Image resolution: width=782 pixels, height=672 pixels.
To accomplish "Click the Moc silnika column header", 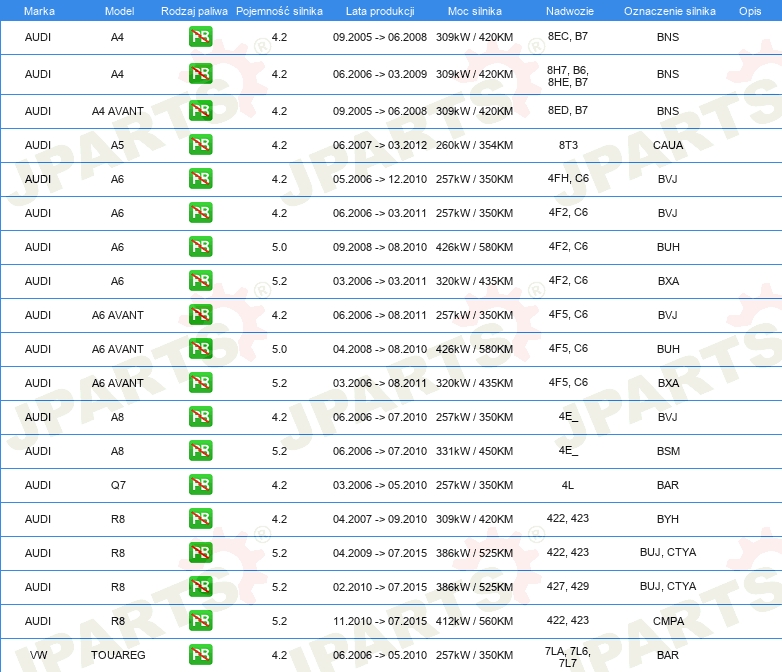I will coord(474,11).
